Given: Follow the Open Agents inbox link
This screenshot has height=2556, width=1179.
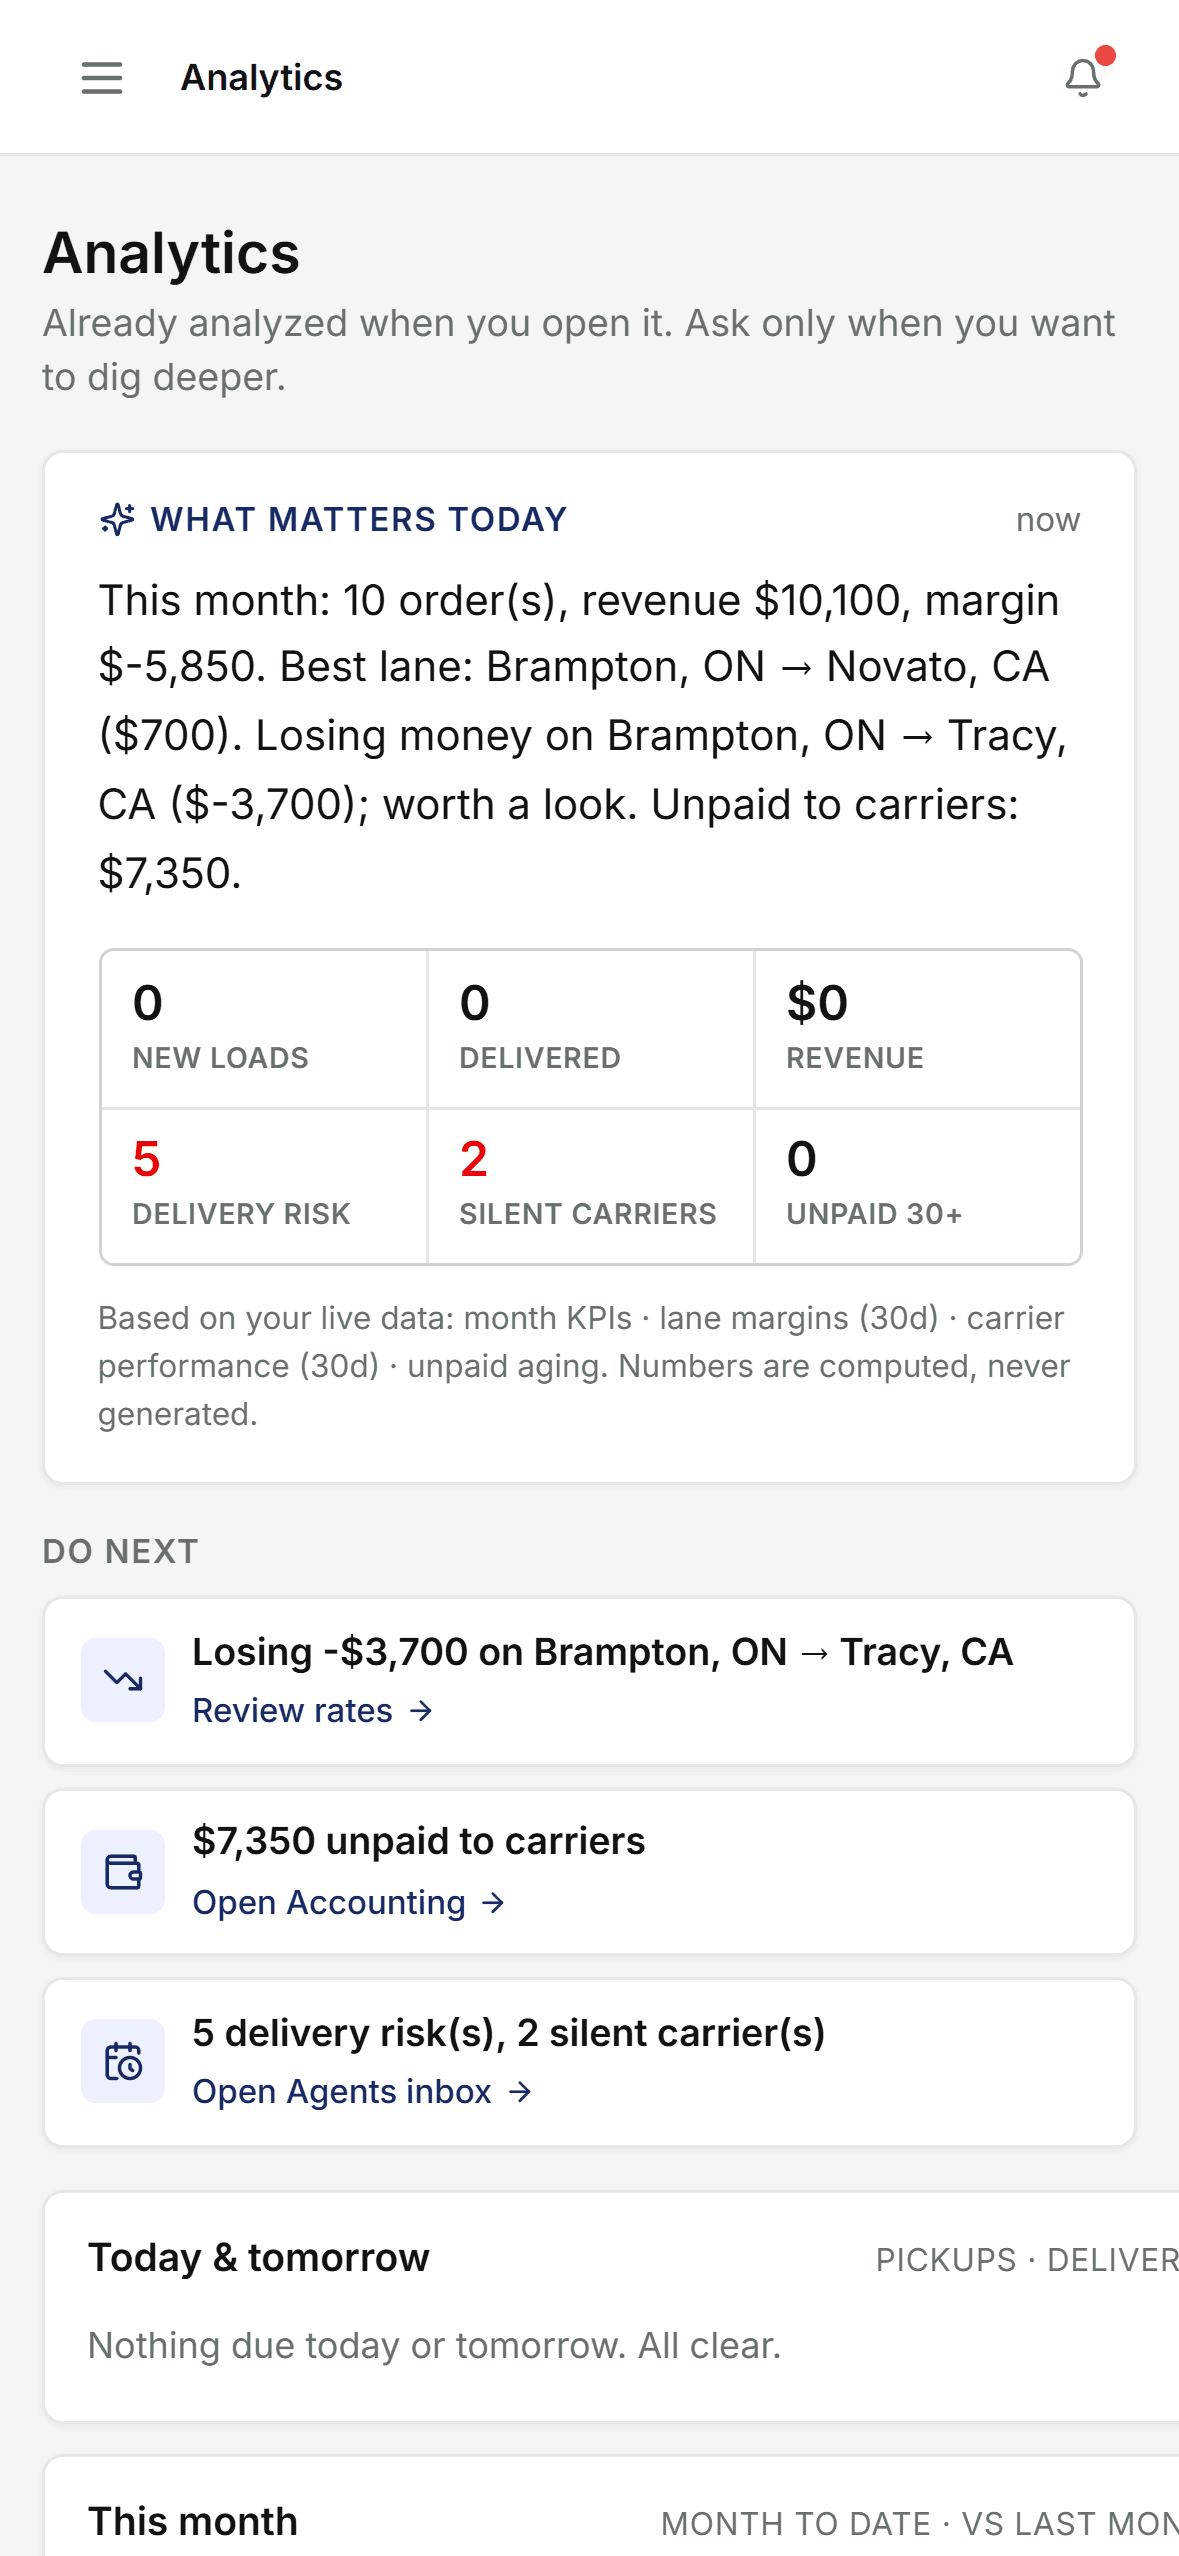Looking at the screenshot, I should click(362, 2092).
